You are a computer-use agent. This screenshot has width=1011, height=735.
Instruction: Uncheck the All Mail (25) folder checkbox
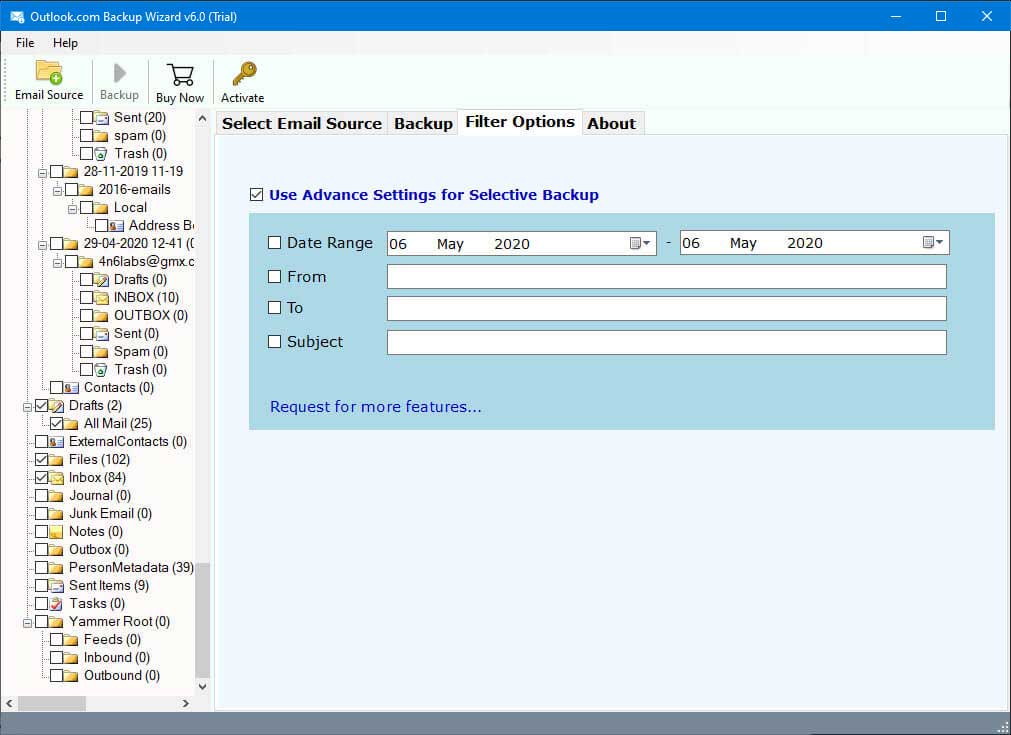pos(56,424)
